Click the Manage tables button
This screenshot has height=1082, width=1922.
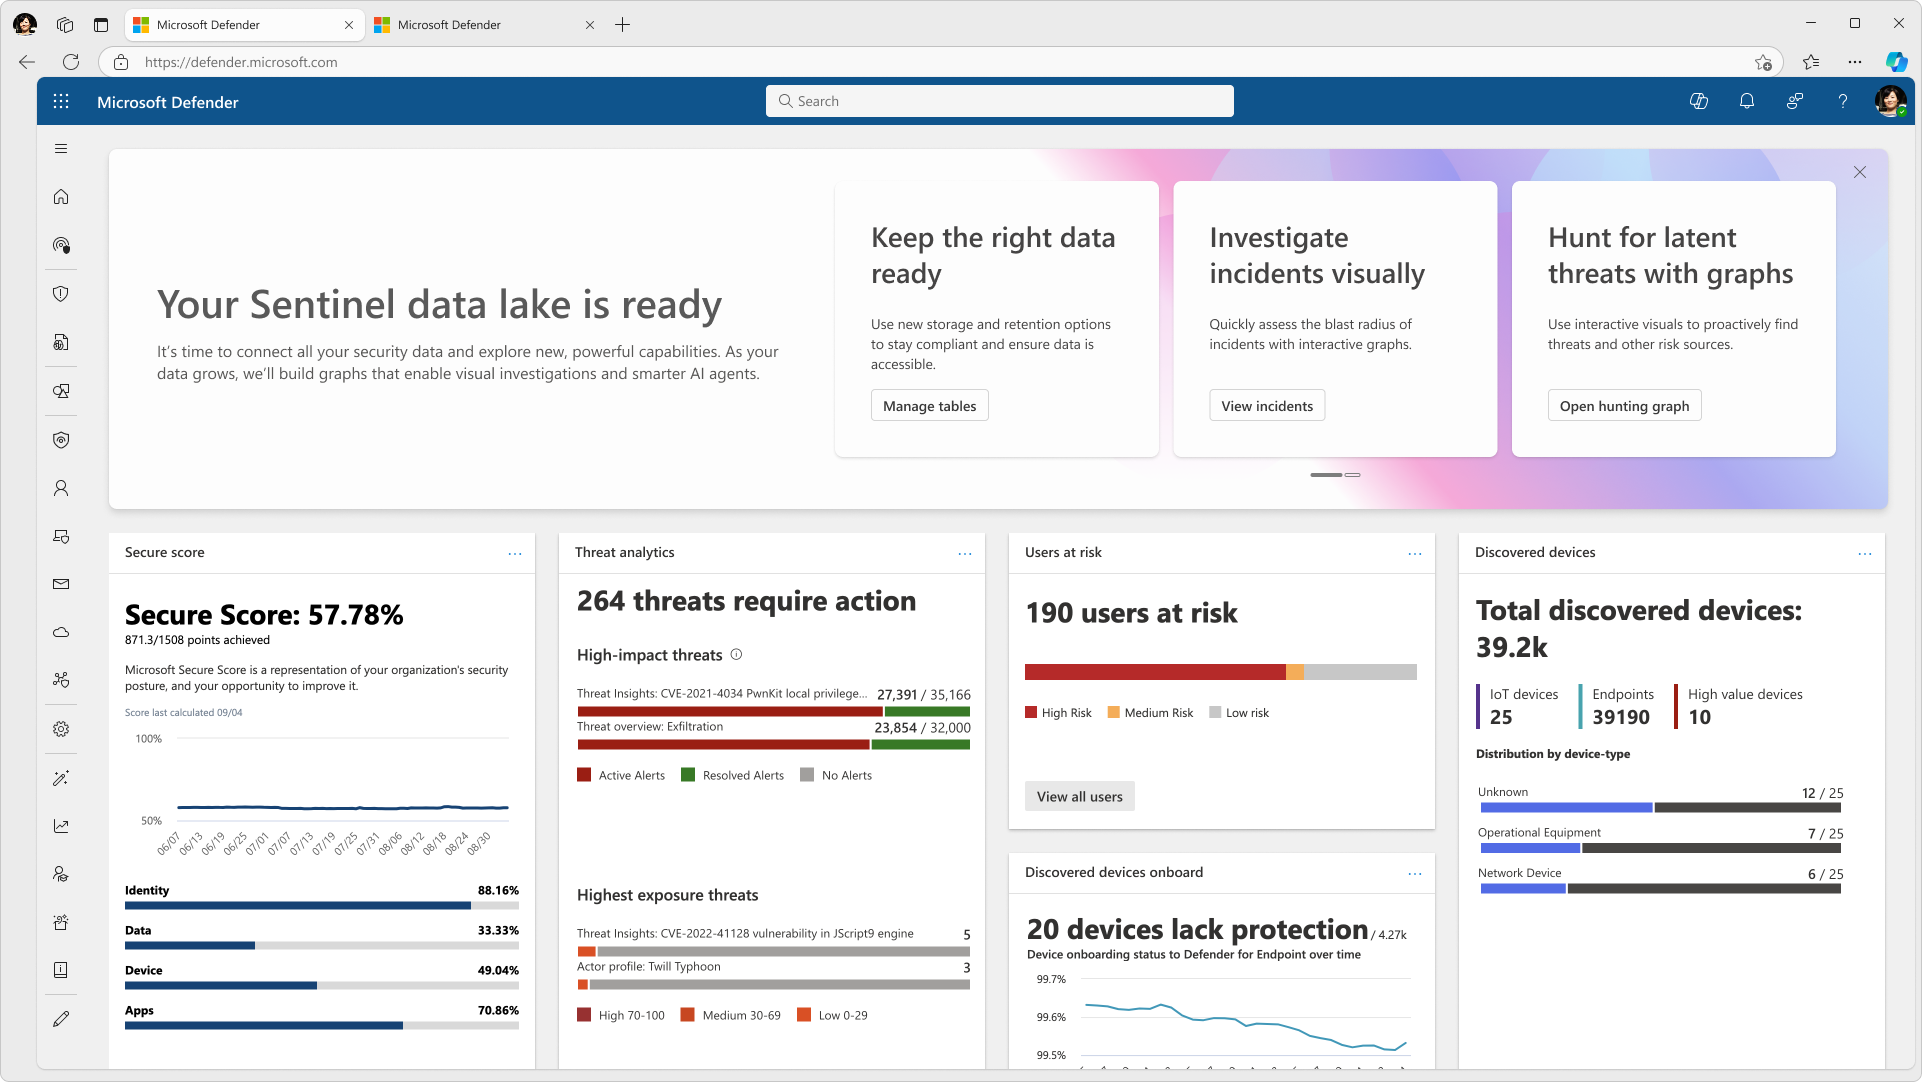pyautogui.click(x=929, y=406)
